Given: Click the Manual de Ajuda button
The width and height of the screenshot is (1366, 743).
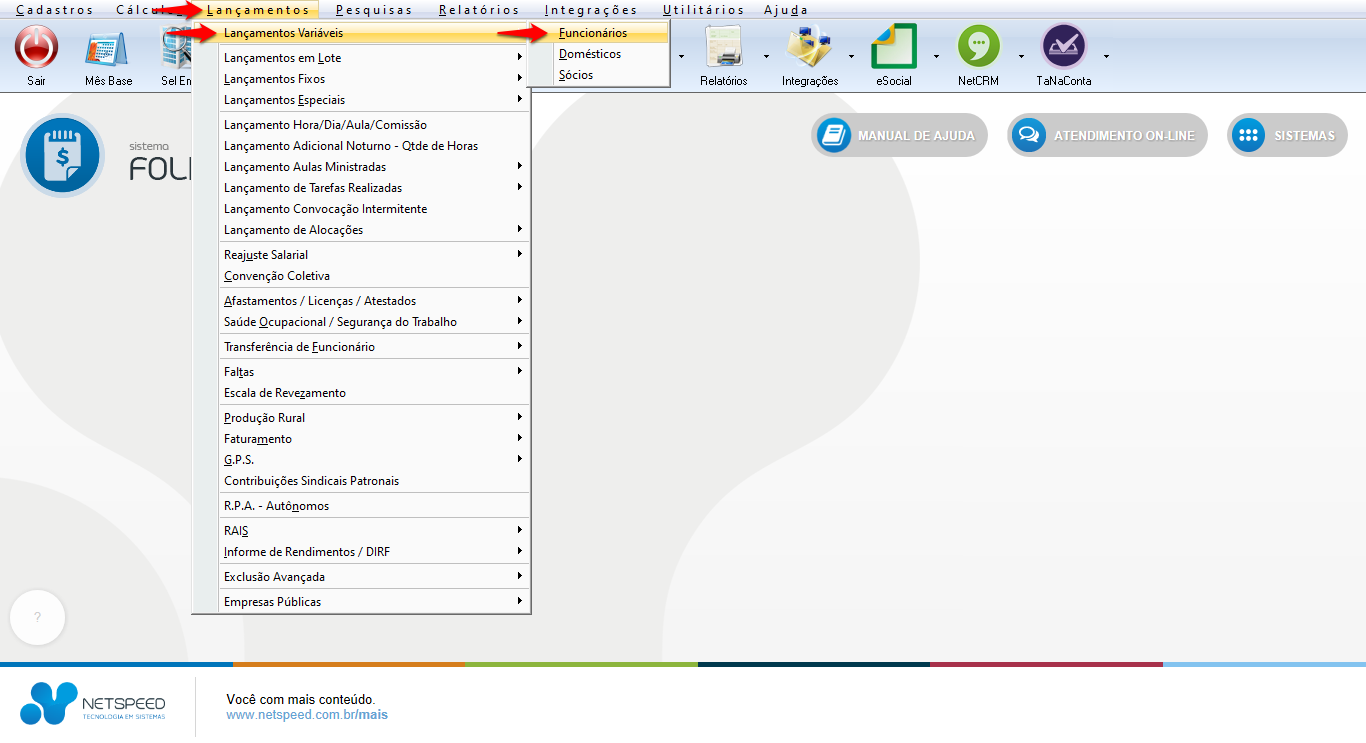Looking at the screenshot, I should (899, 136).
